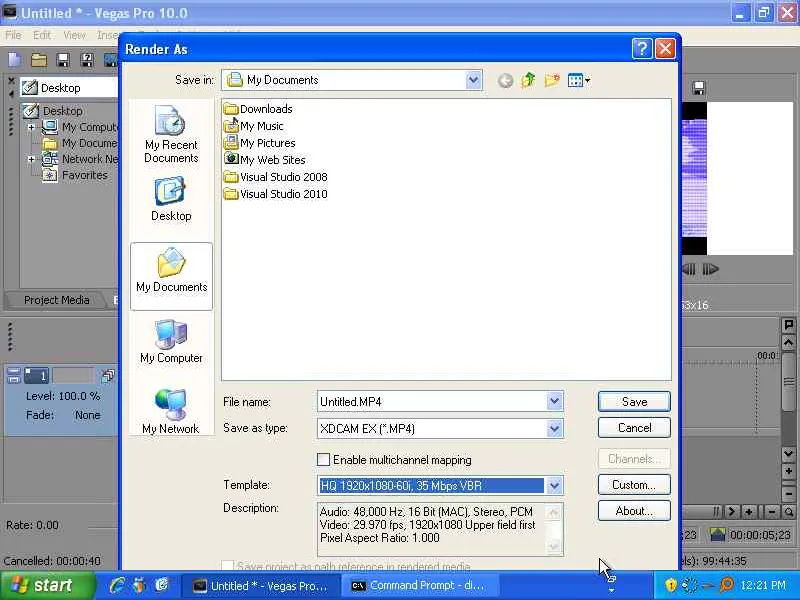Click the Save button

pos(634,402)
